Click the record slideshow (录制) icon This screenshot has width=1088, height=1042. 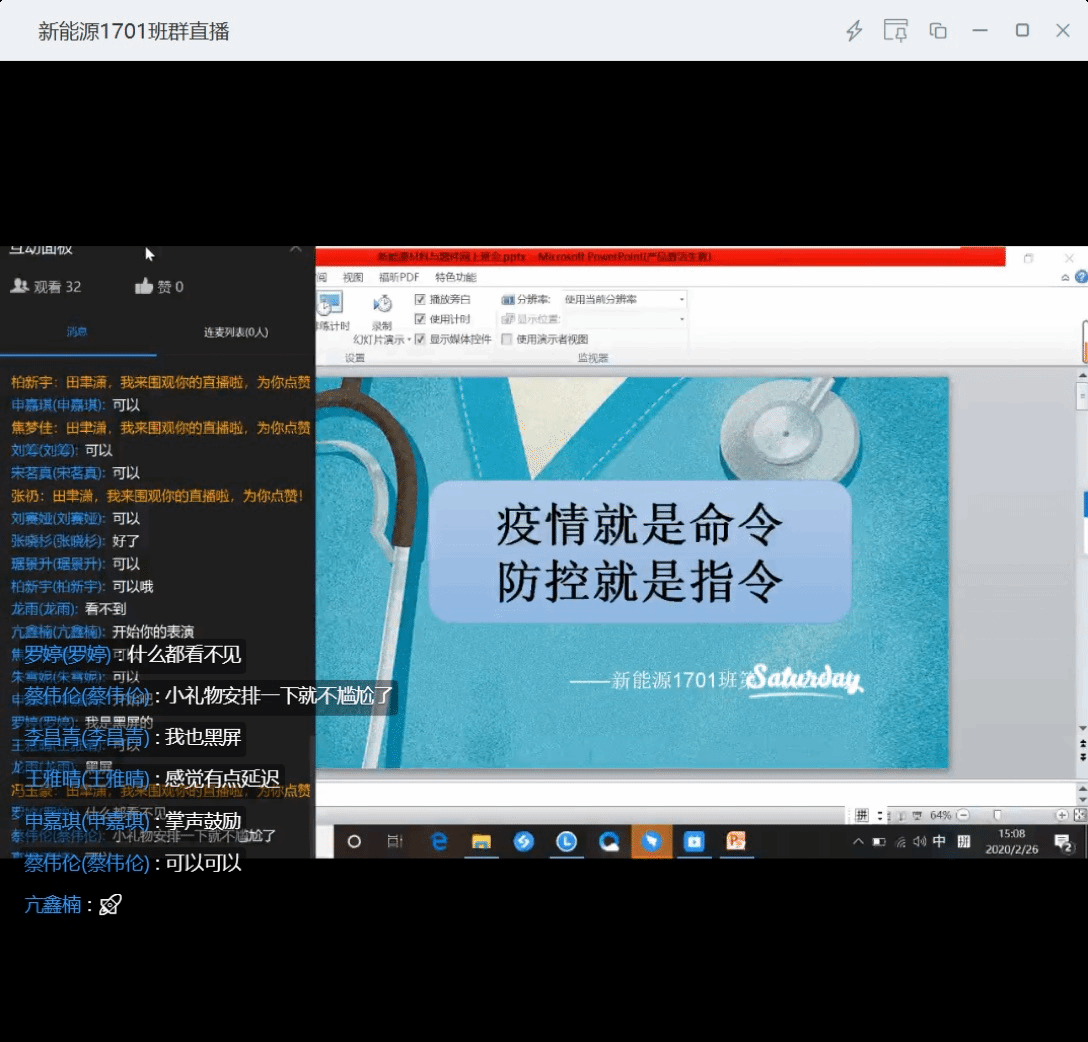click(x=382, y=305)
